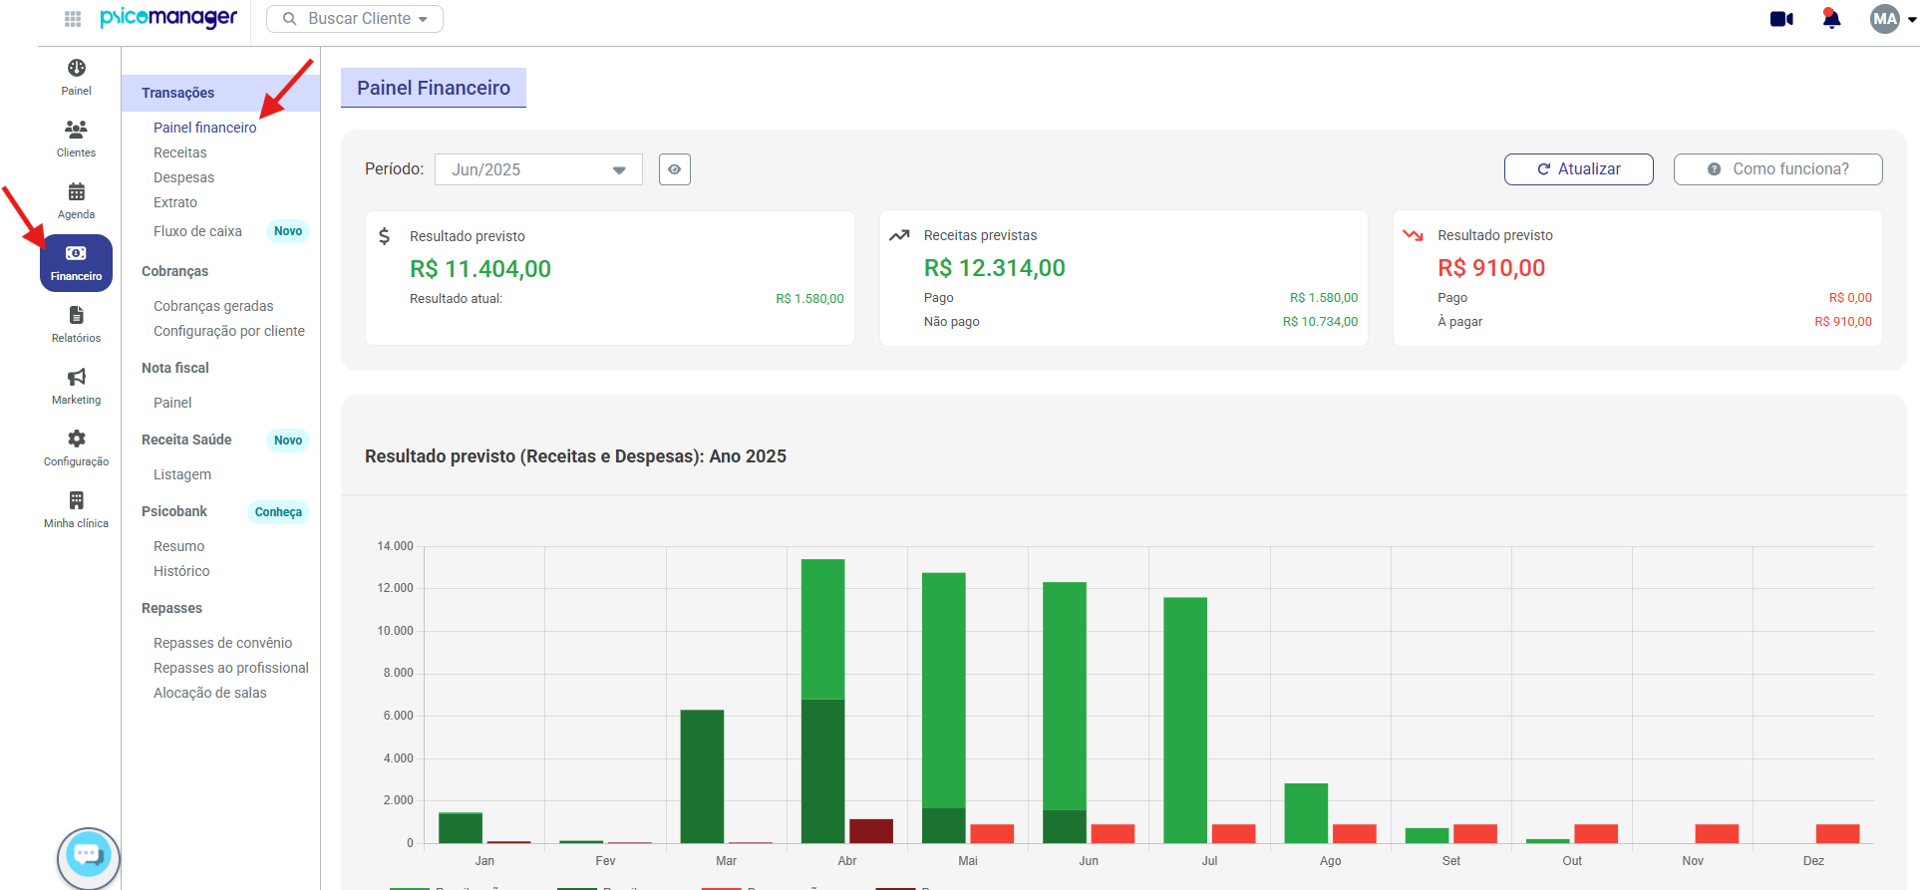Click the Não pago R$ 10.734,00 amount

point(1320,322)
